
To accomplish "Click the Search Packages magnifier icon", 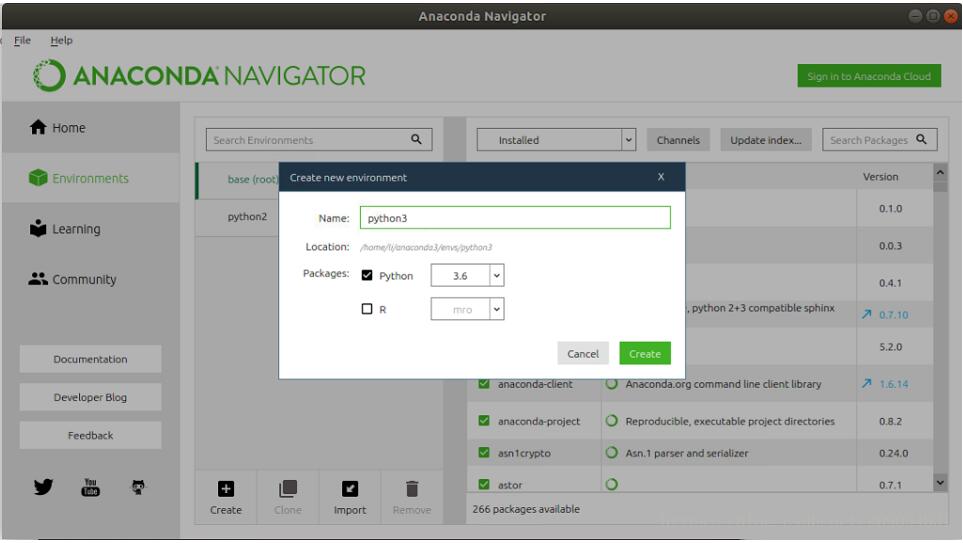I will pyautogui.click(x=921, y=139).
